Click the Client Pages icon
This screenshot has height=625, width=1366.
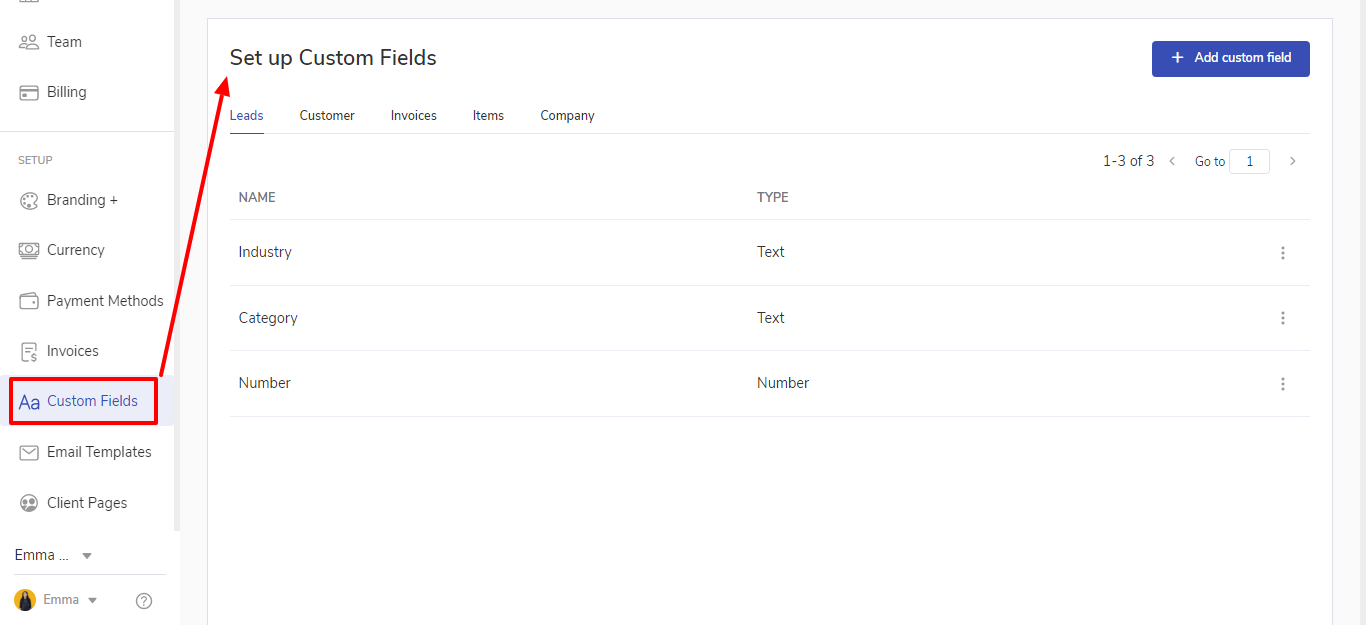pyautogui.click(x=29, y=503)
